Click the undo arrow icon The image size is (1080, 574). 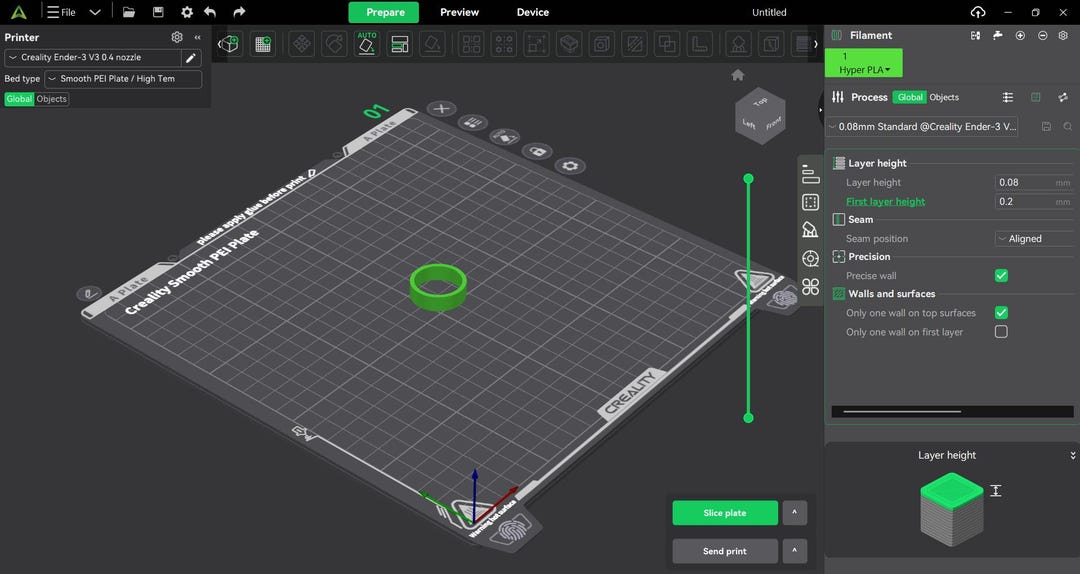pyautogui.click(x=210, y=12)
